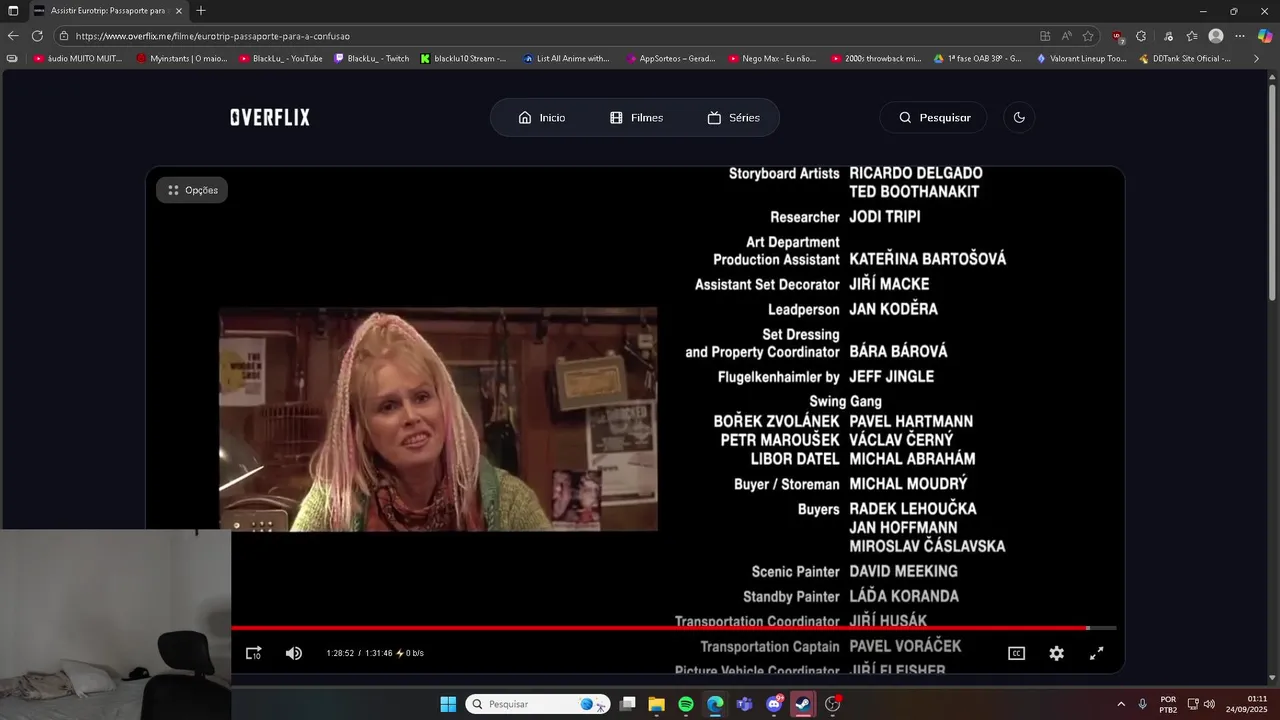The height and width of the screenshot is (720, 1280).
Task: Seek on the red video progress bar
Action: click(x=674, y=628)
